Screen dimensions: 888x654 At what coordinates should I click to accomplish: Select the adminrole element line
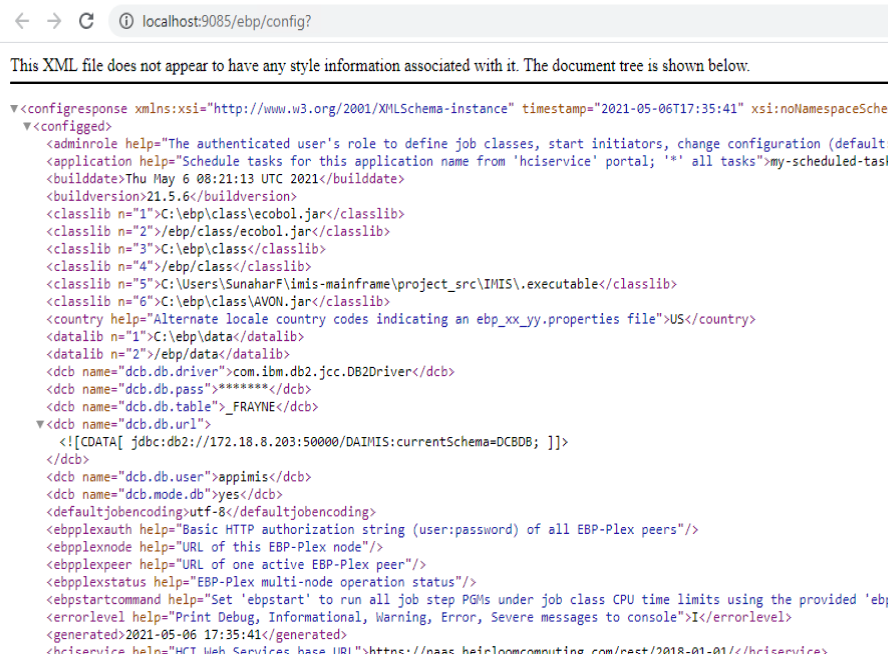tap(467, 144)
